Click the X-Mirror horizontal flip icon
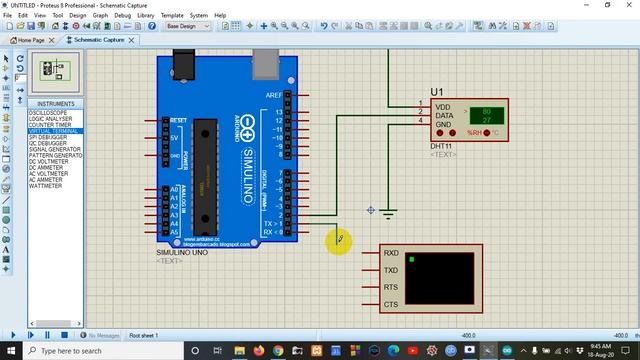 click(x=20, y=90)
